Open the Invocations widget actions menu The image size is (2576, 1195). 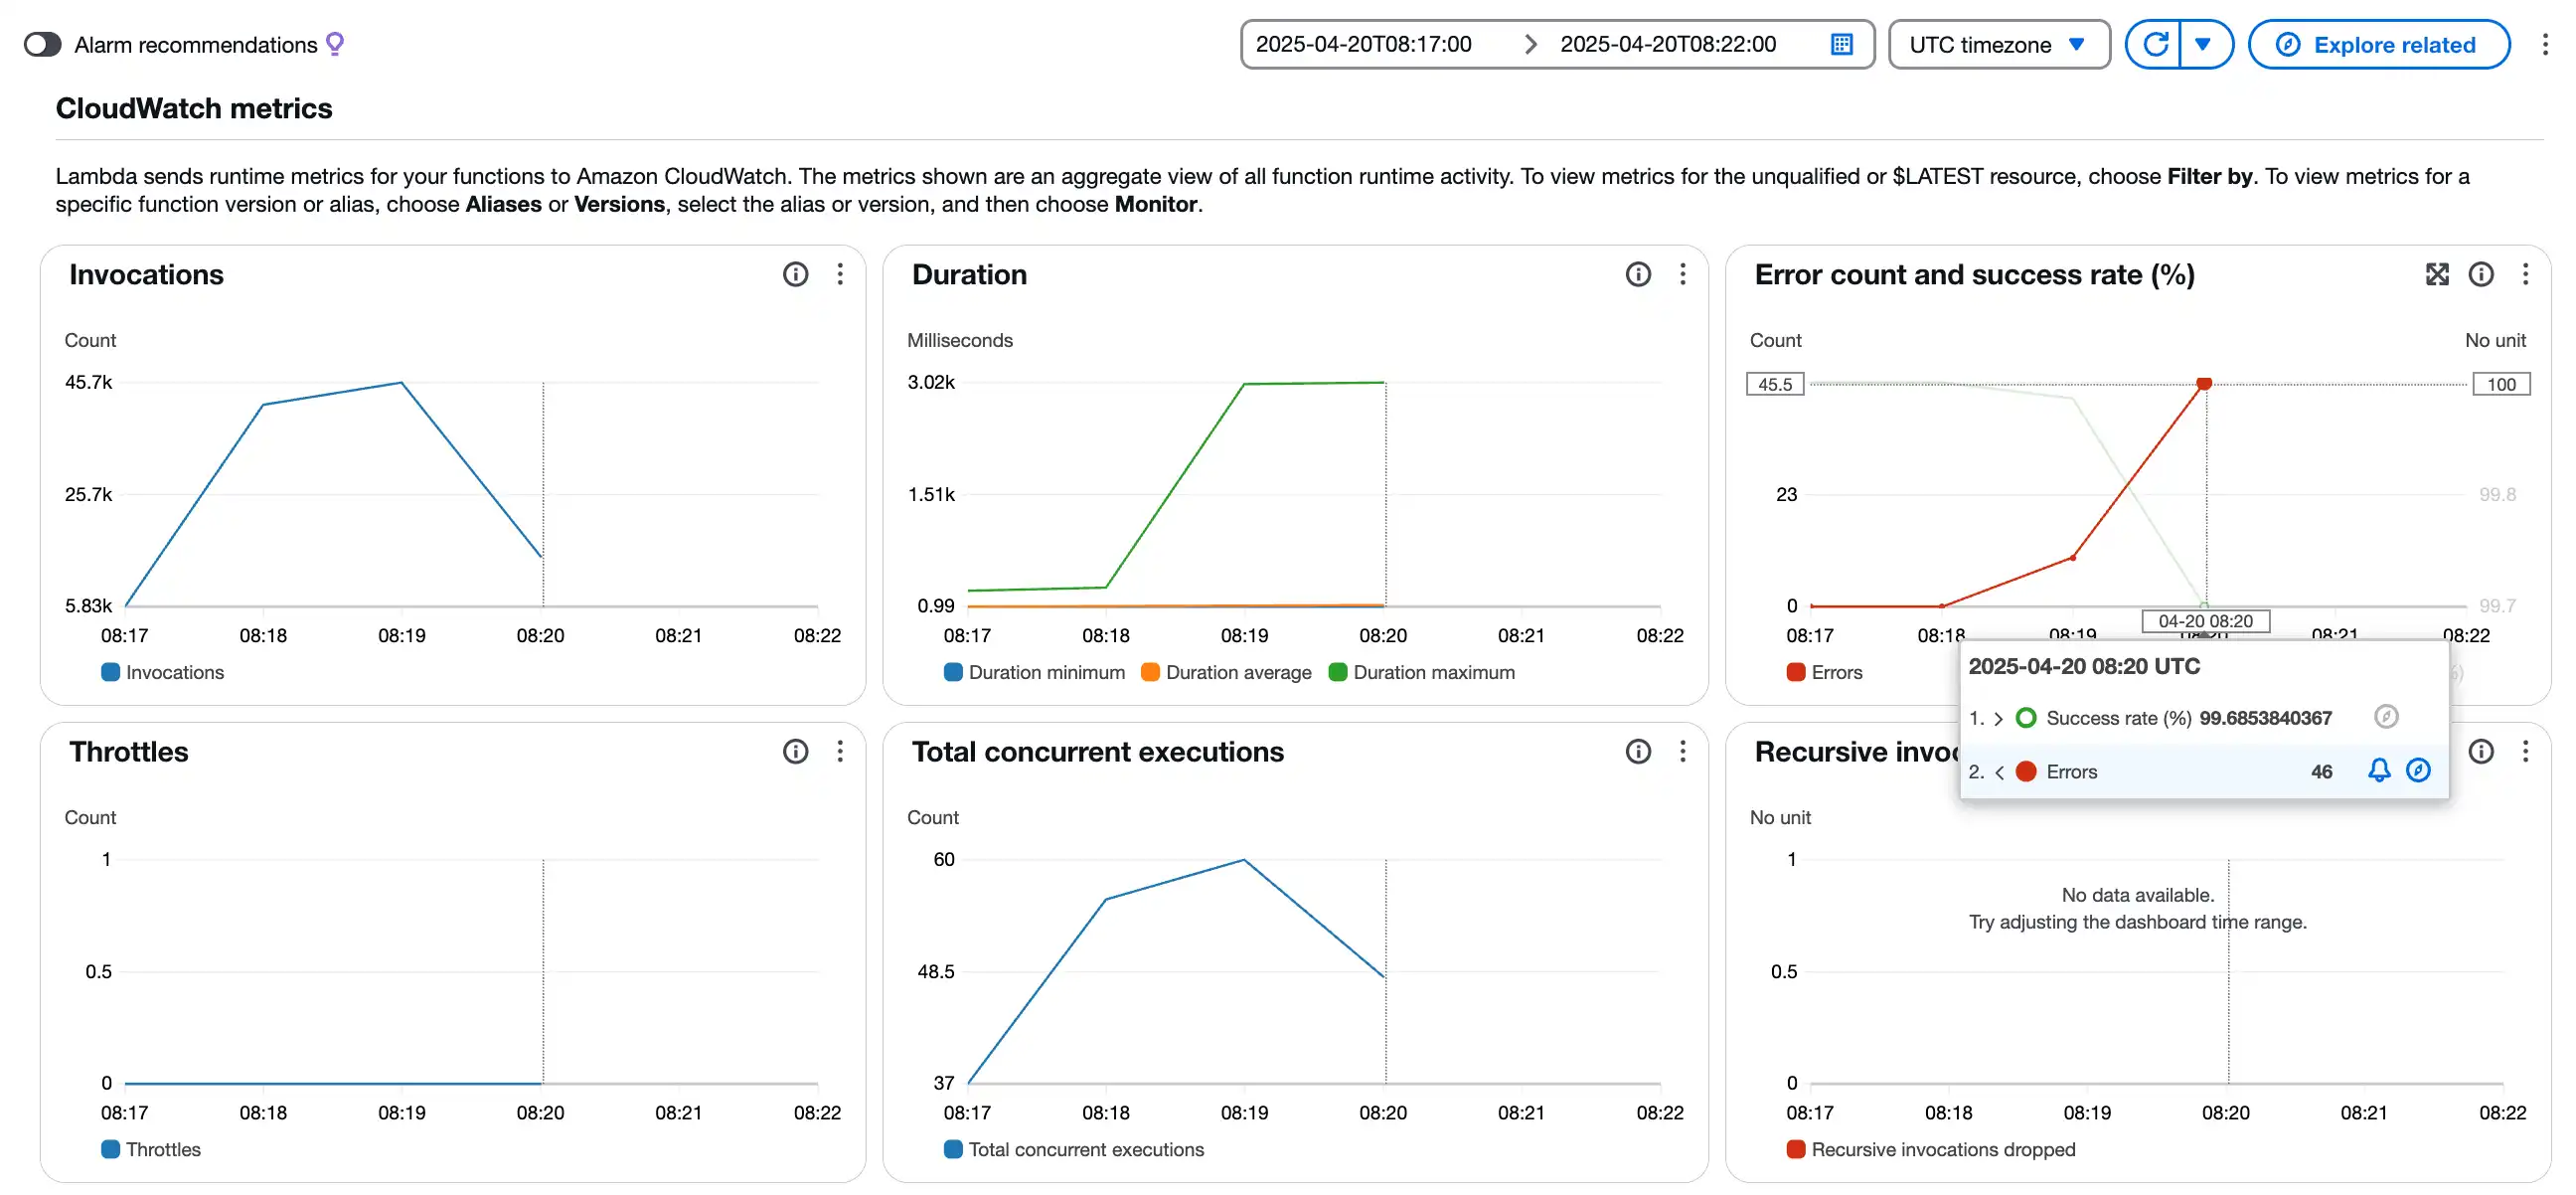click(x=840, y=275)
